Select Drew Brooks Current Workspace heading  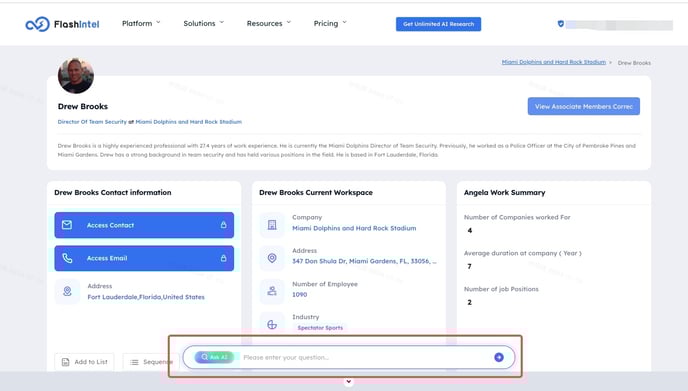point(316,193)
